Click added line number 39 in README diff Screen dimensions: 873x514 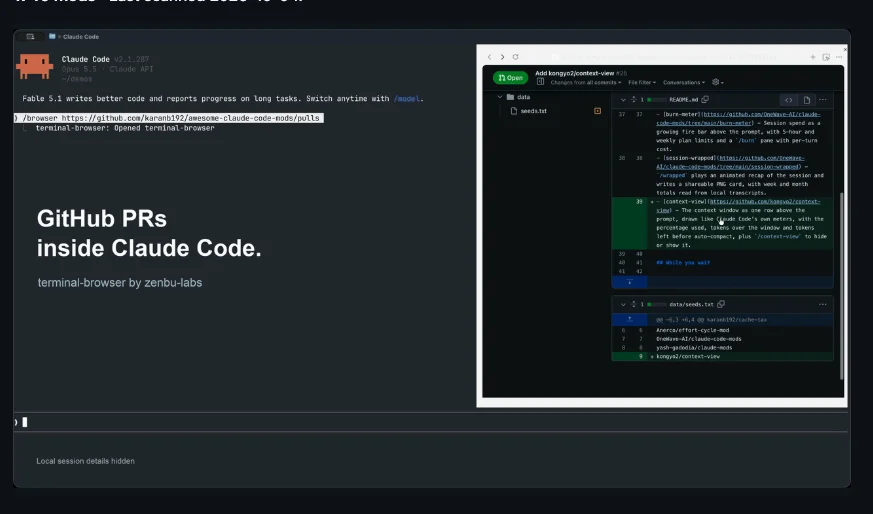click(x=639, y=202)
